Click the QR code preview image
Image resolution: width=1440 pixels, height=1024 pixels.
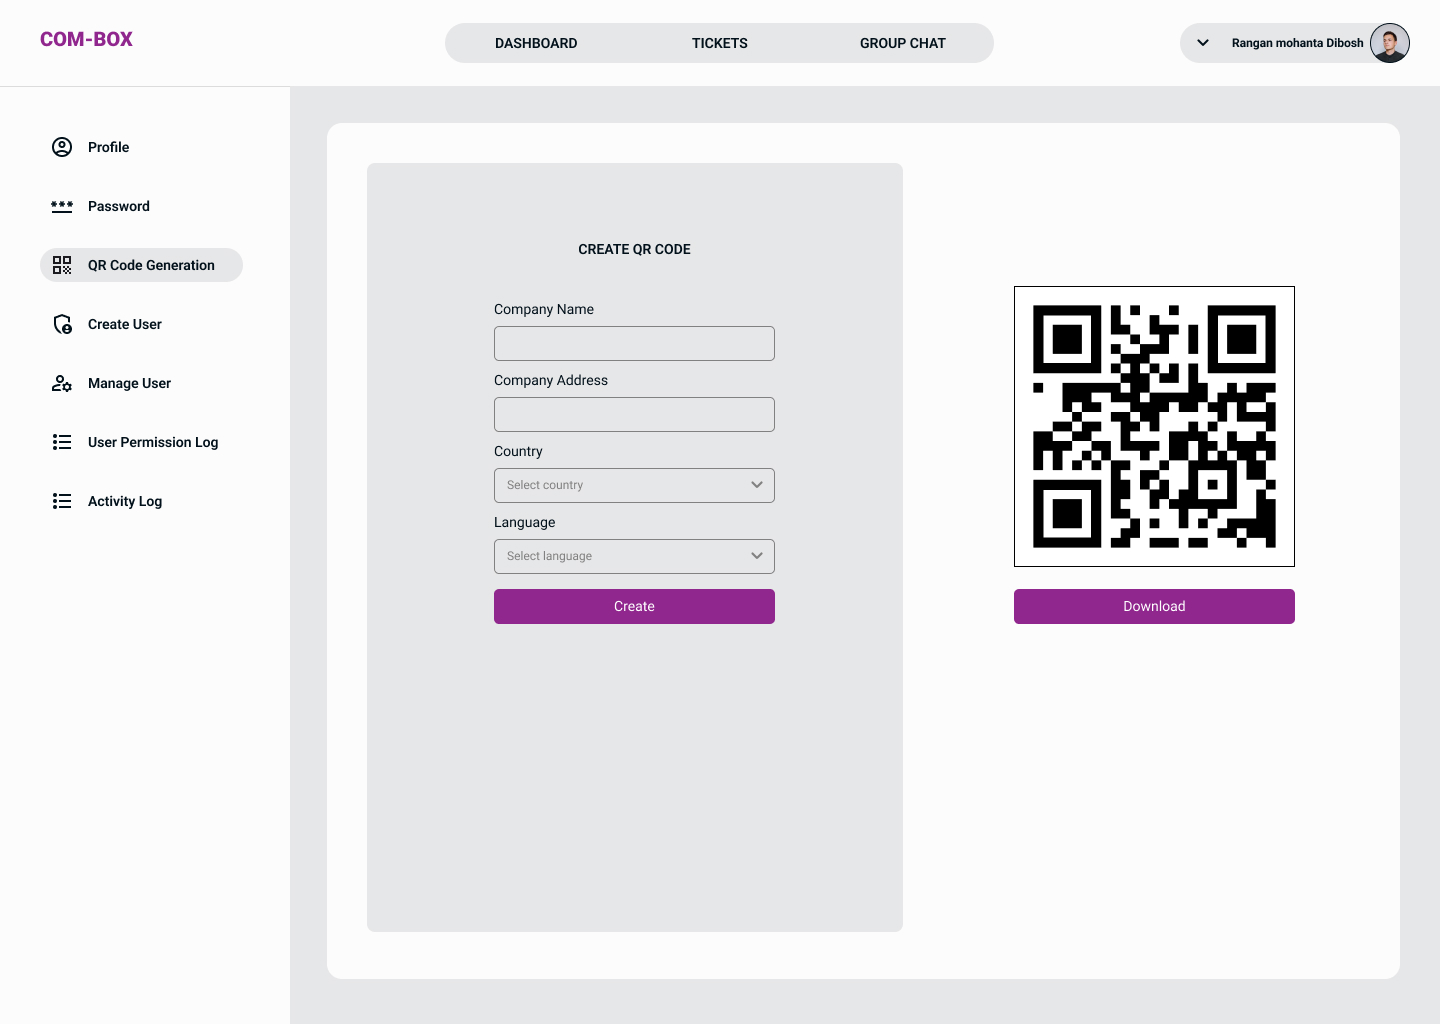tap(1154, 426)
